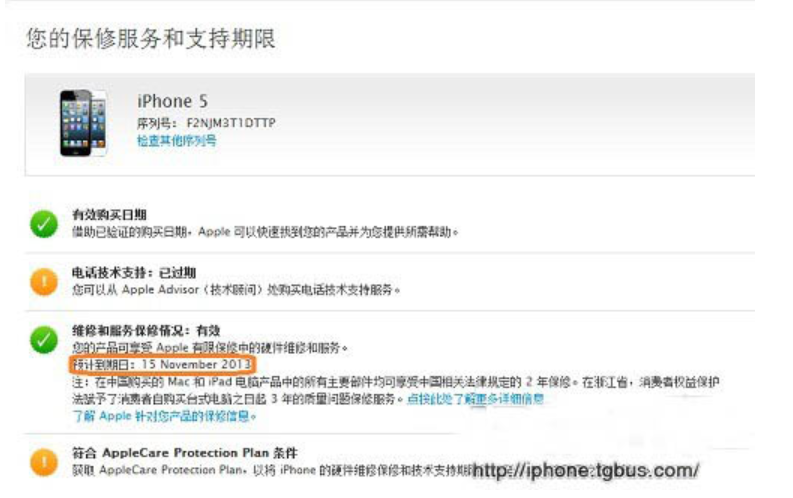Open the 检查其他序列号 link
Image resolution: width=793 pixels, height=498 pixels.
point(177,141)
